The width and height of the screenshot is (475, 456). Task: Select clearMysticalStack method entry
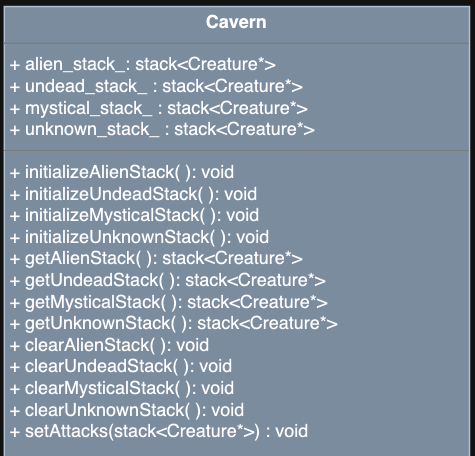122,388
